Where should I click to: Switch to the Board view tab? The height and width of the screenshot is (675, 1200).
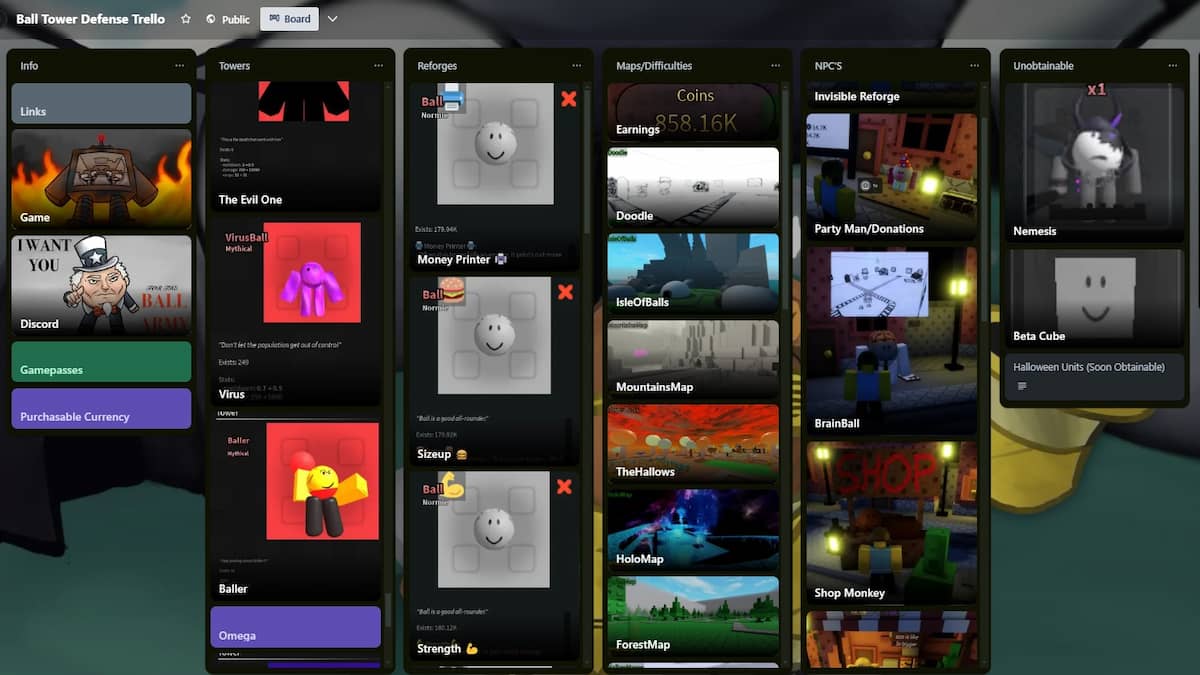(x=289, y=19)
